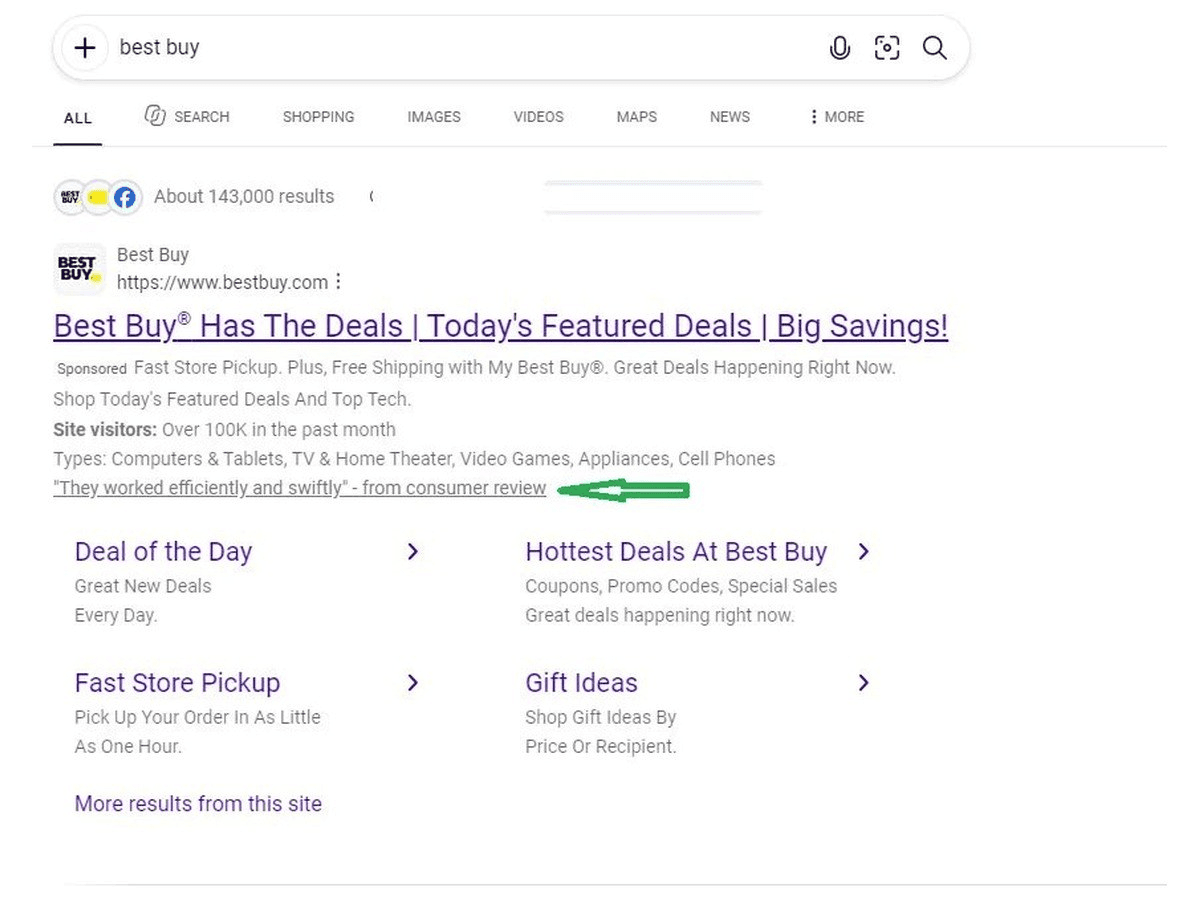This screenshot has width=1200, height=900.
Task: Click More results from this site
Action: pos(198,804)
